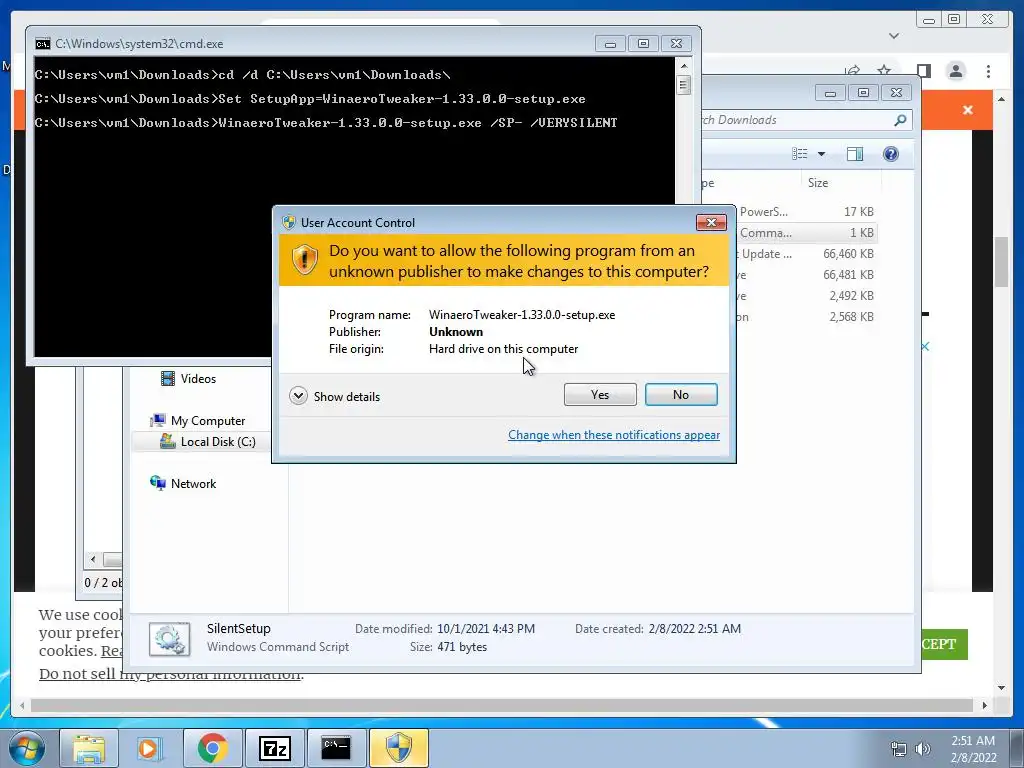Click the horizontal scrollbar right arrow in Chrome
The height and width of the screenshot is (768, 1024).
point(985,705)
